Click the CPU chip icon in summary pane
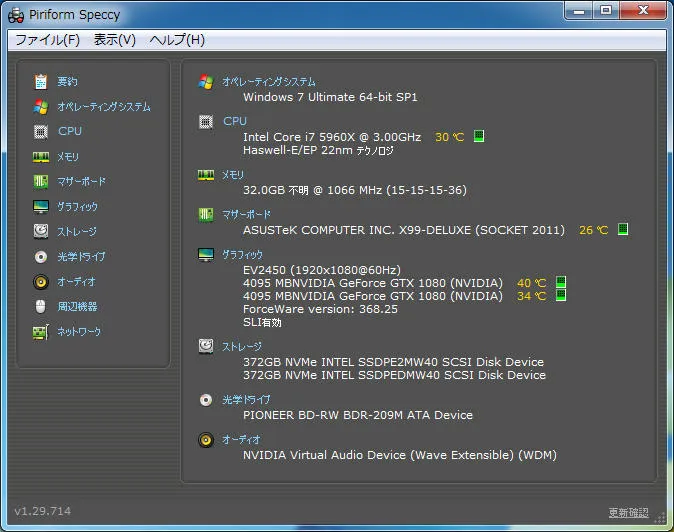 click(206, 122)
